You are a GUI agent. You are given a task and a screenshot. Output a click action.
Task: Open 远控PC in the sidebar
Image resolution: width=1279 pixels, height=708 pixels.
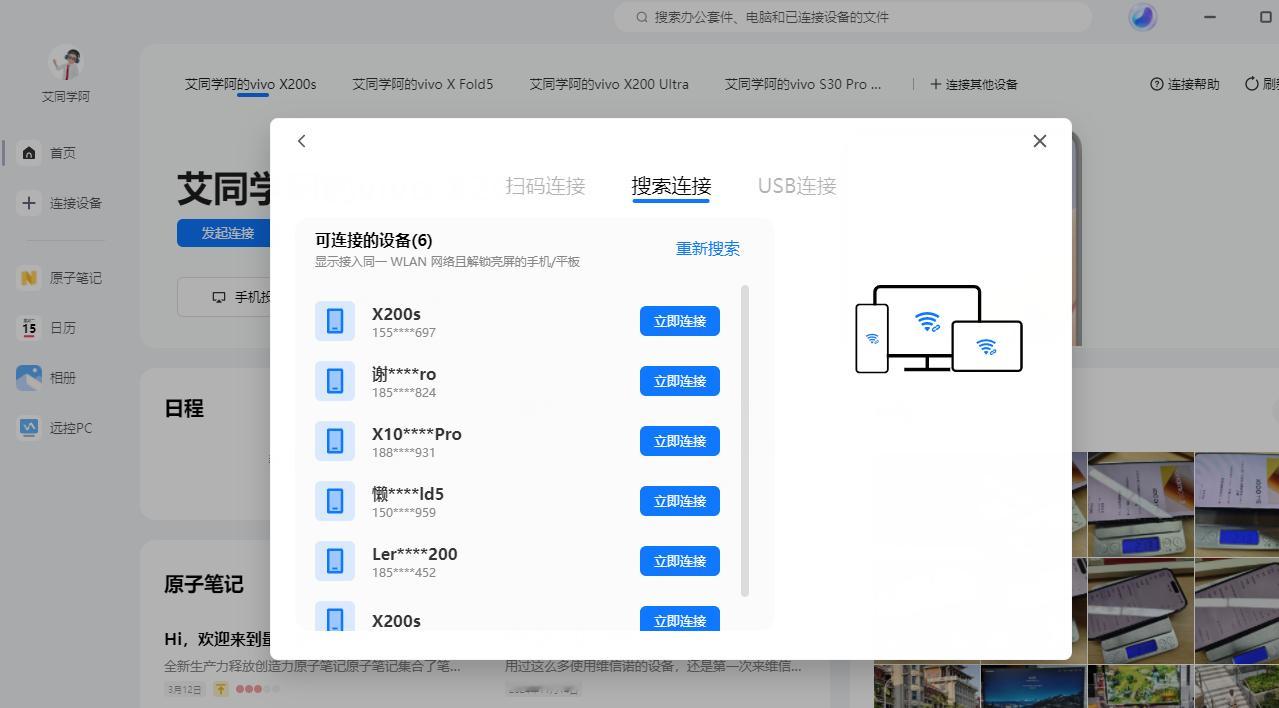pos(56,428)
